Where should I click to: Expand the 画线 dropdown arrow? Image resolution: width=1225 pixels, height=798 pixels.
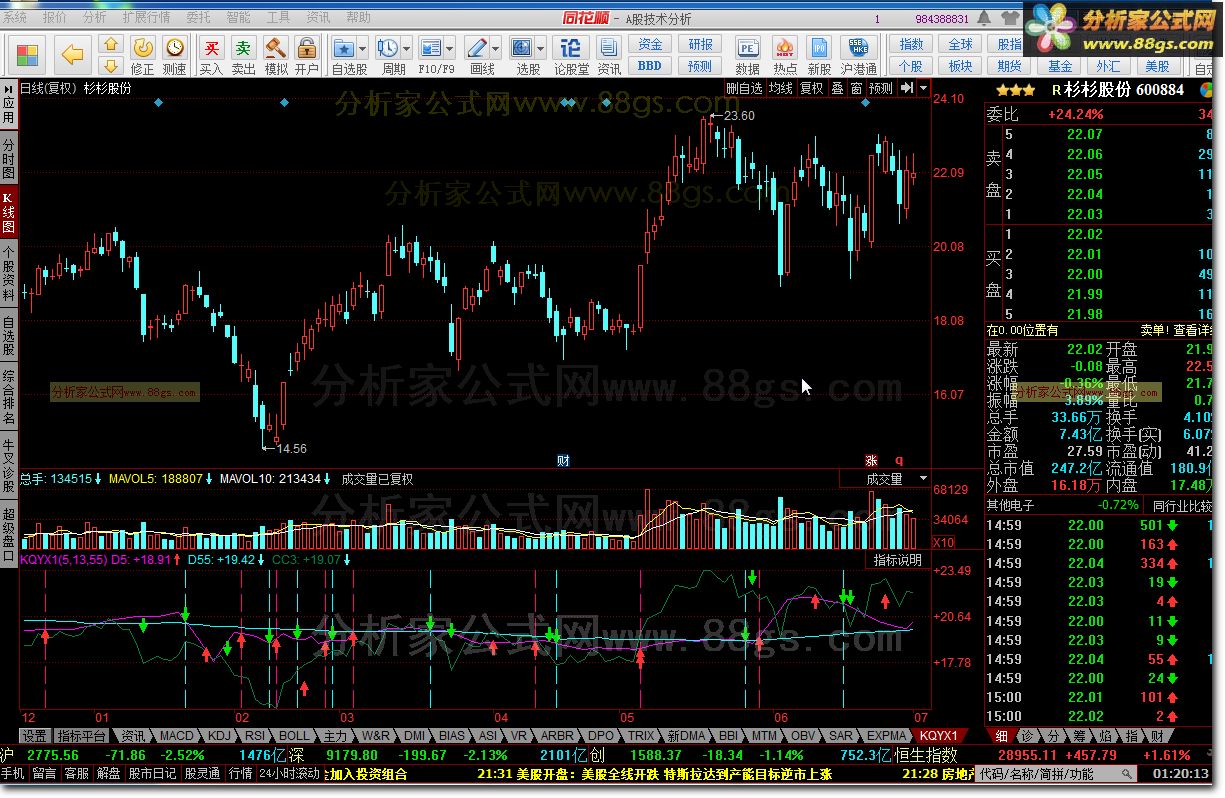tap(495, 47)
